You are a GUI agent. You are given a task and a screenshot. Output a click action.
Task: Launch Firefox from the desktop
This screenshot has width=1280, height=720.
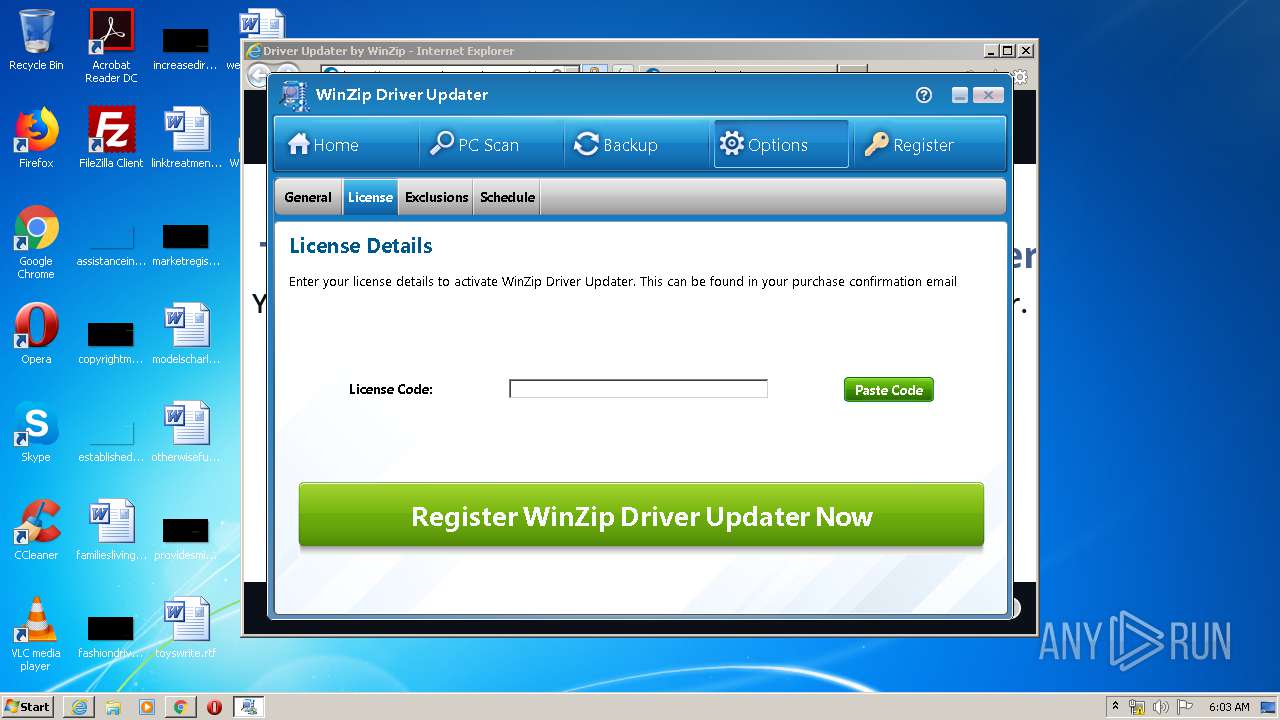36,138
